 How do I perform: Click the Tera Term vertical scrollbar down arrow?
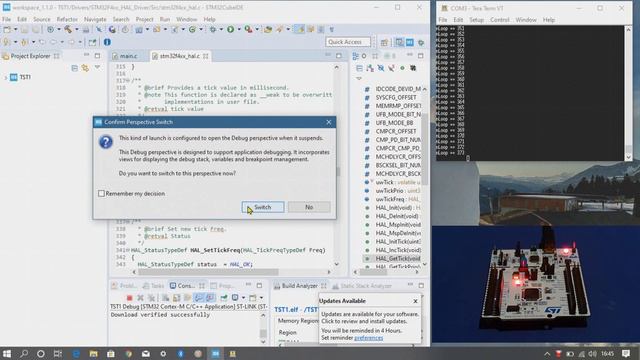pyautogui.click(x=629, y=157)
